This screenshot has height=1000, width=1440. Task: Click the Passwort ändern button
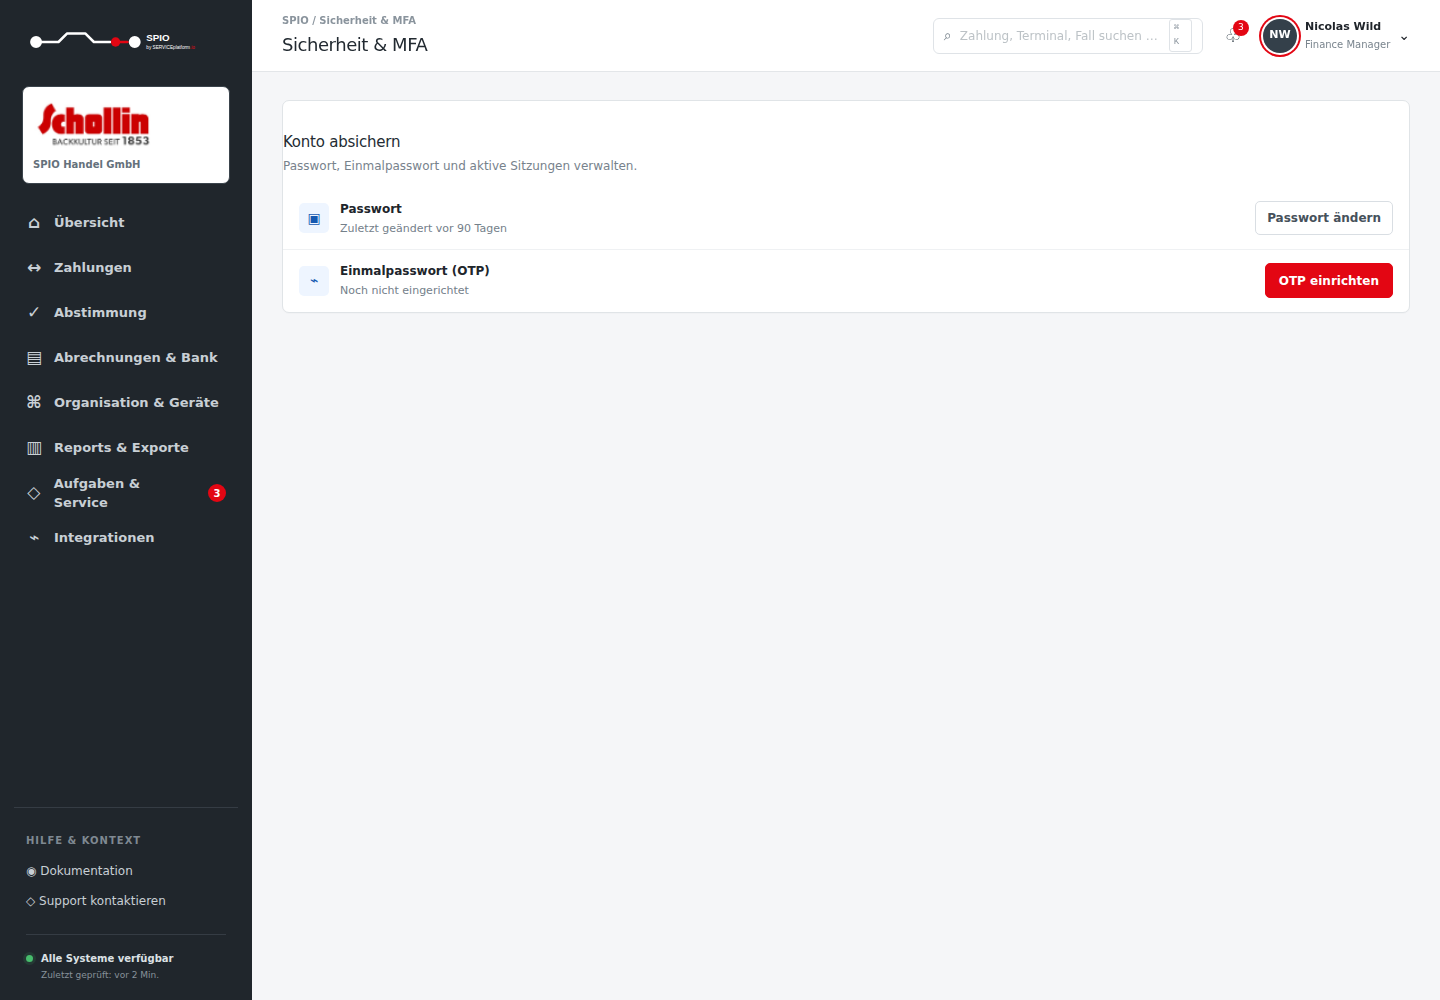click(x=1323, y=218)
